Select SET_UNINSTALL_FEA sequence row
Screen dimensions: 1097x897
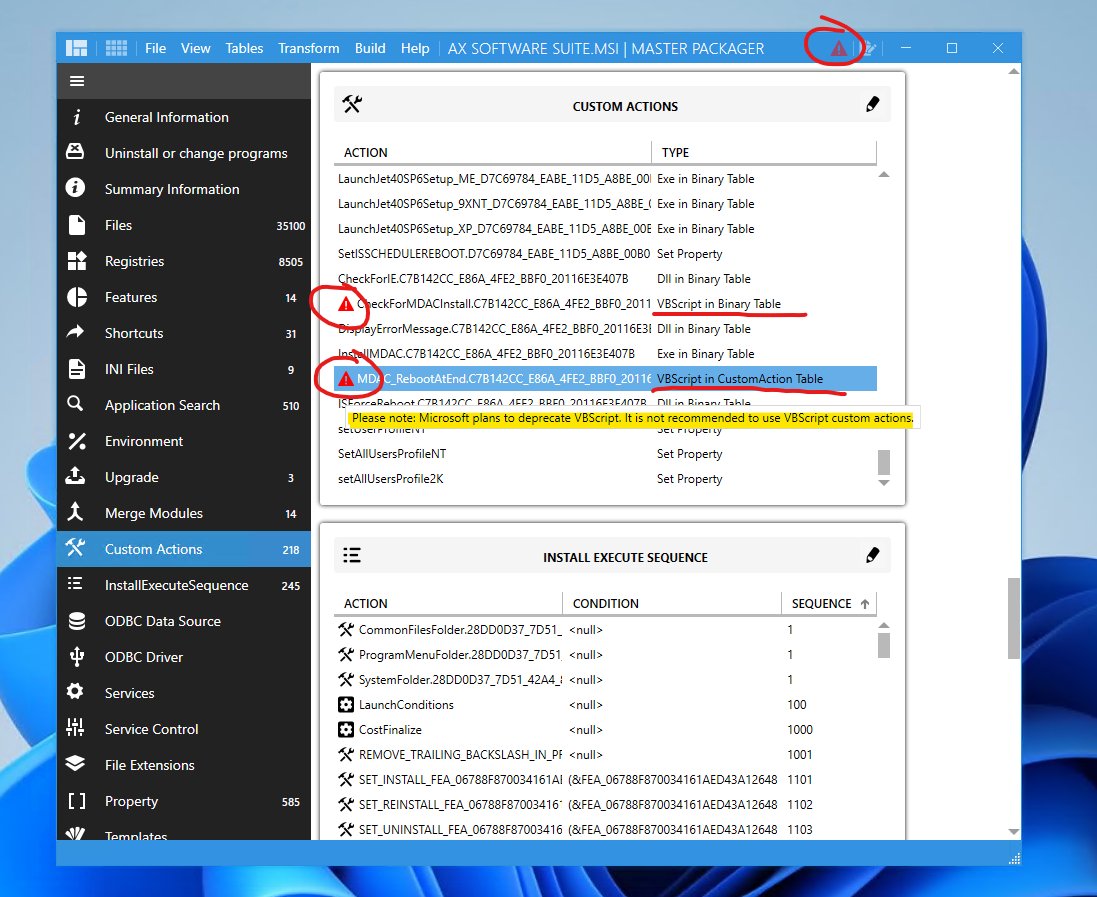coord(605,829)
